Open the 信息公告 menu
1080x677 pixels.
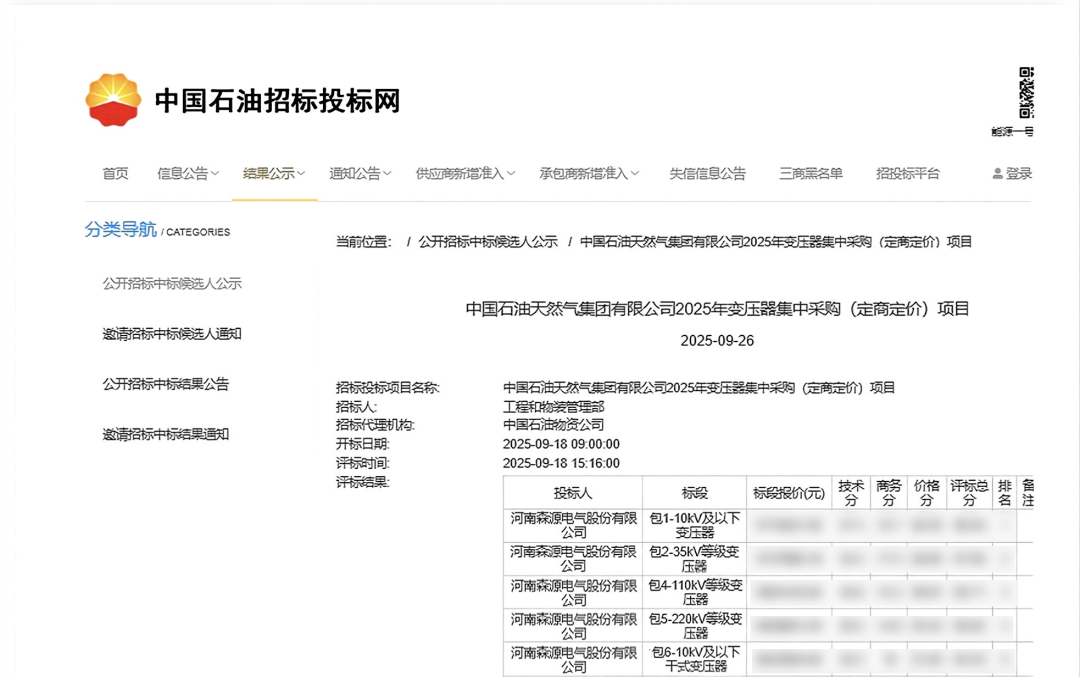pyautogui.click(x=183, y=174)
